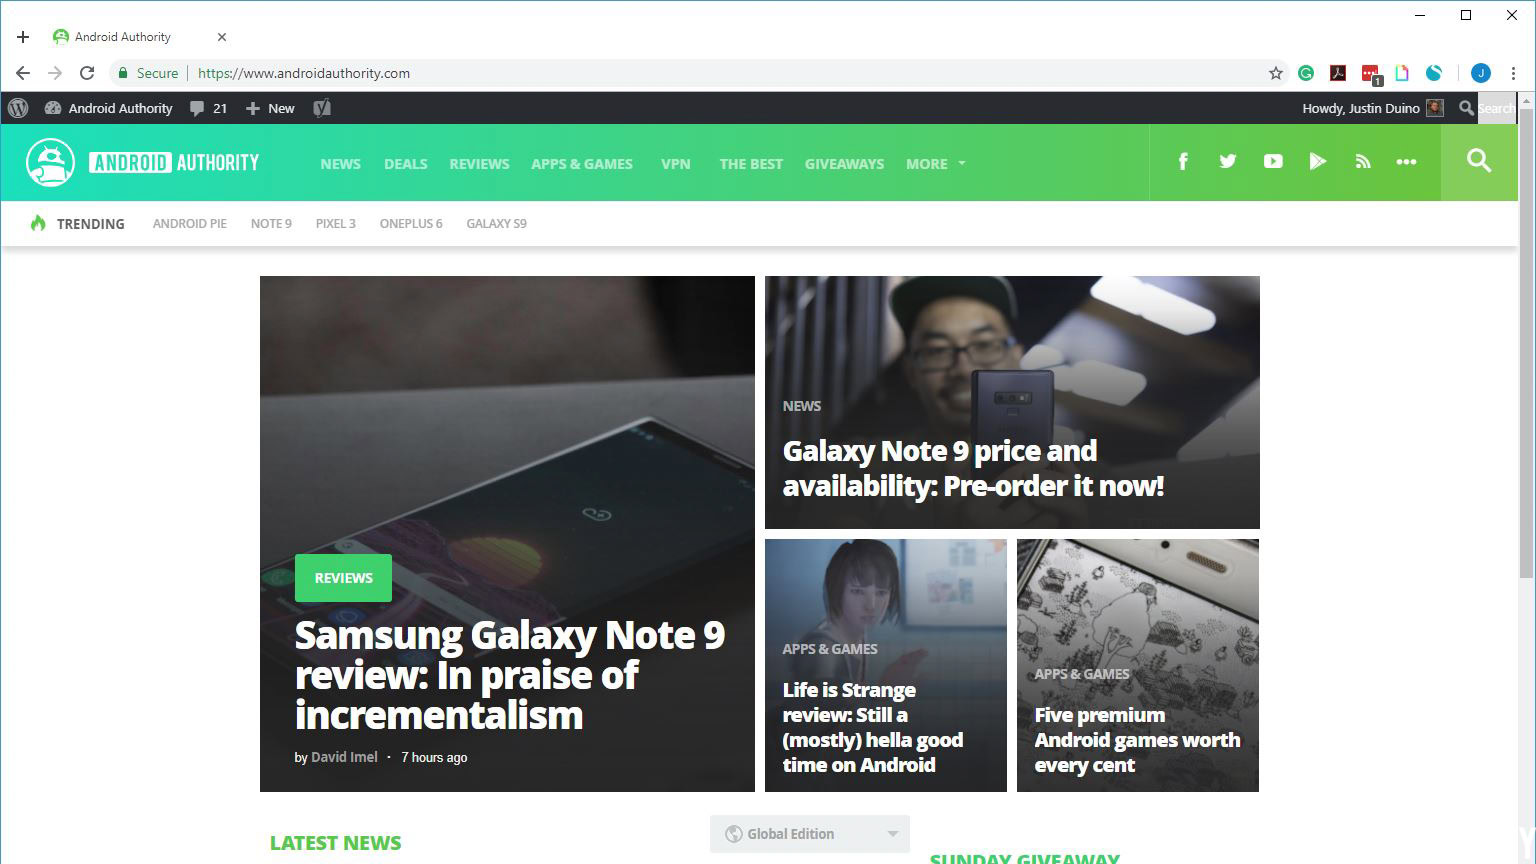Open the Deals section
Screen dimensions: 1536x864
coord(405,164)
